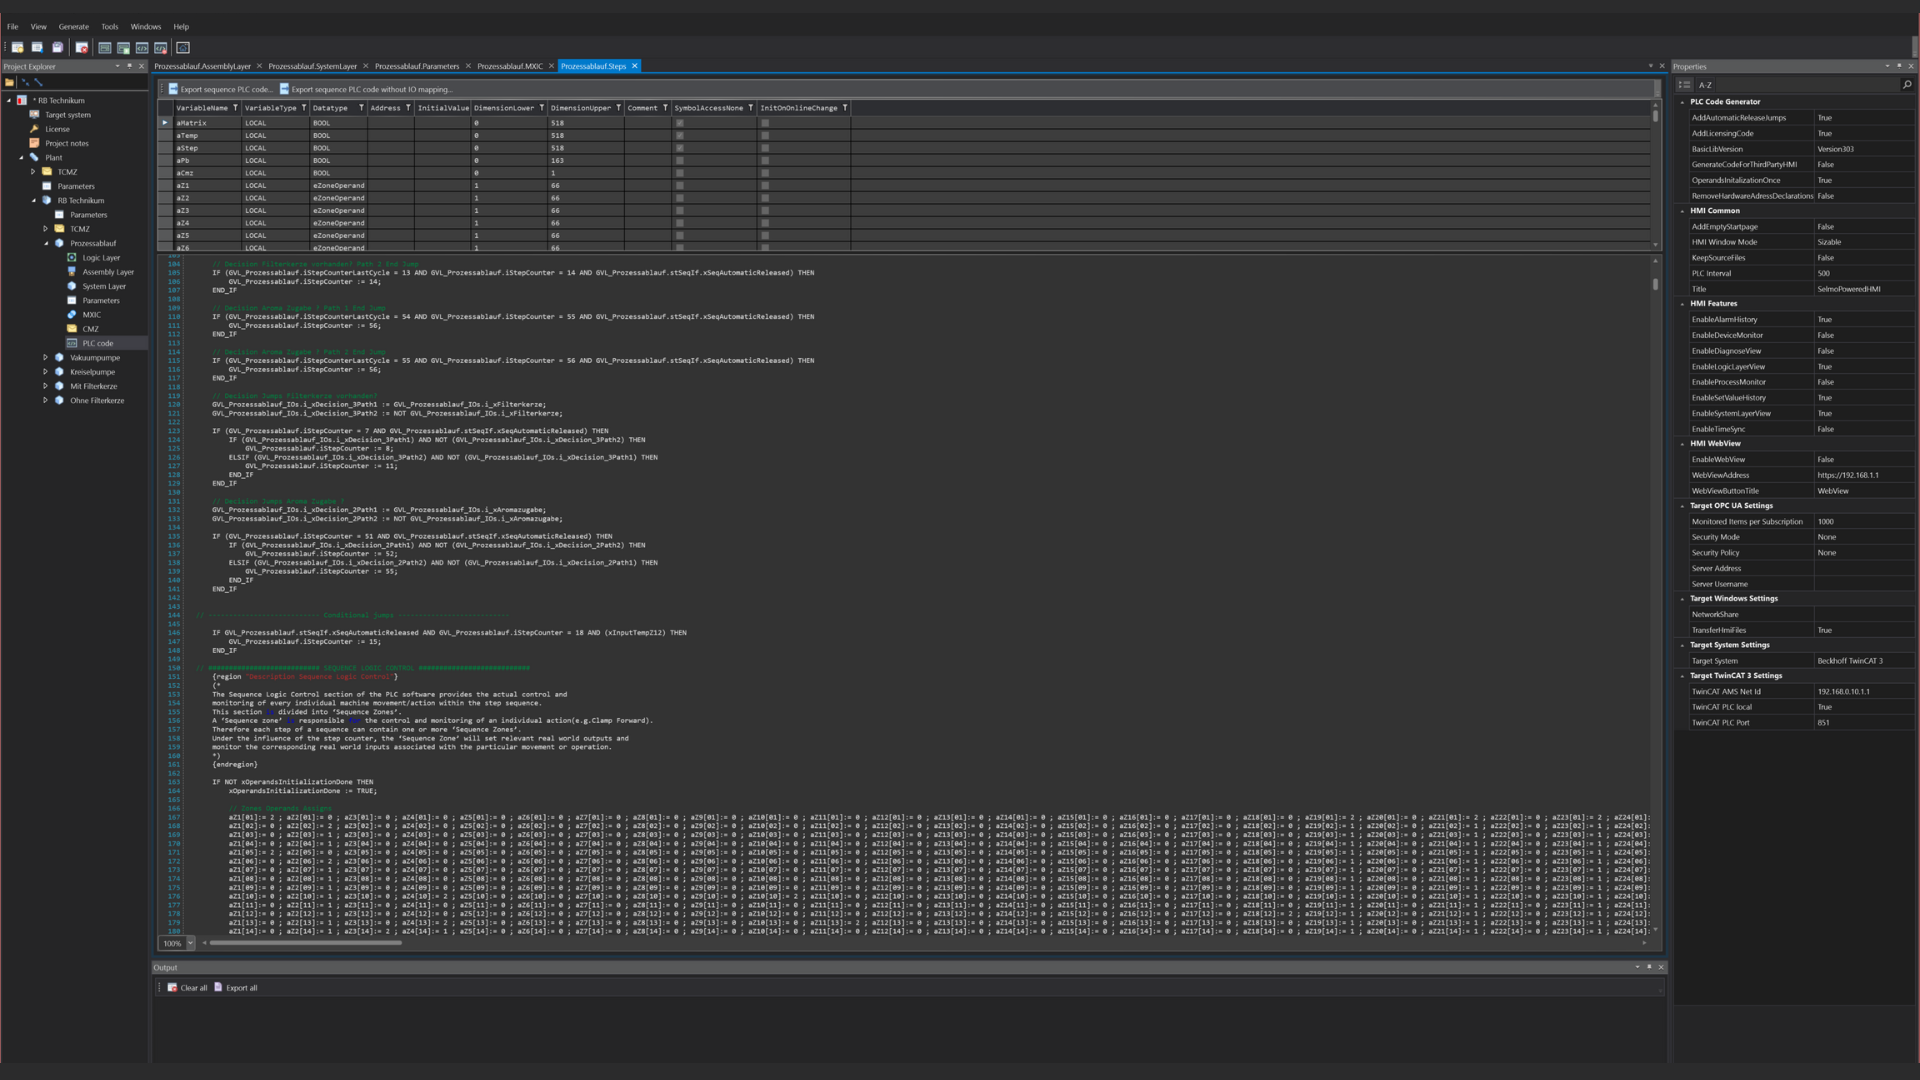
Task: Switch Properties to categorized view
Action: pos(1684,85)
